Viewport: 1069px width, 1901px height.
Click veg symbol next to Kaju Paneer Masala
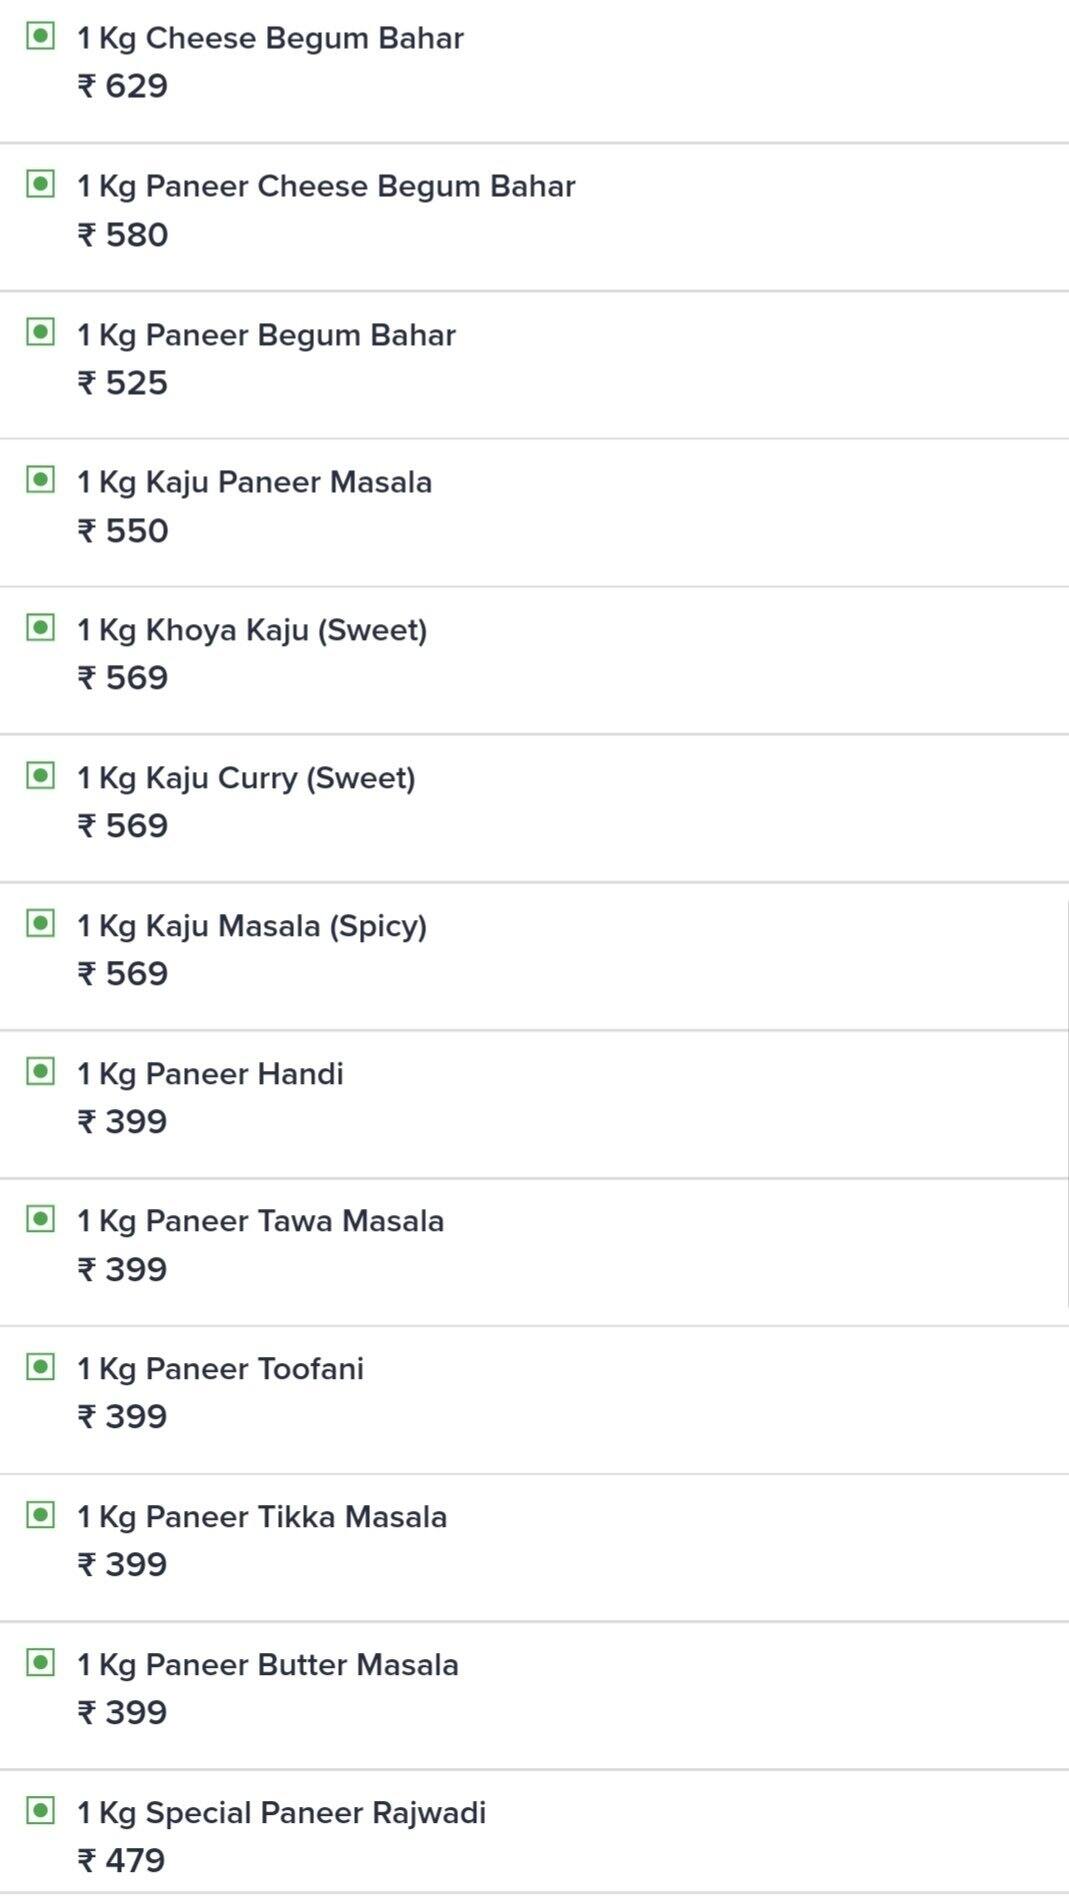point(40,480)
